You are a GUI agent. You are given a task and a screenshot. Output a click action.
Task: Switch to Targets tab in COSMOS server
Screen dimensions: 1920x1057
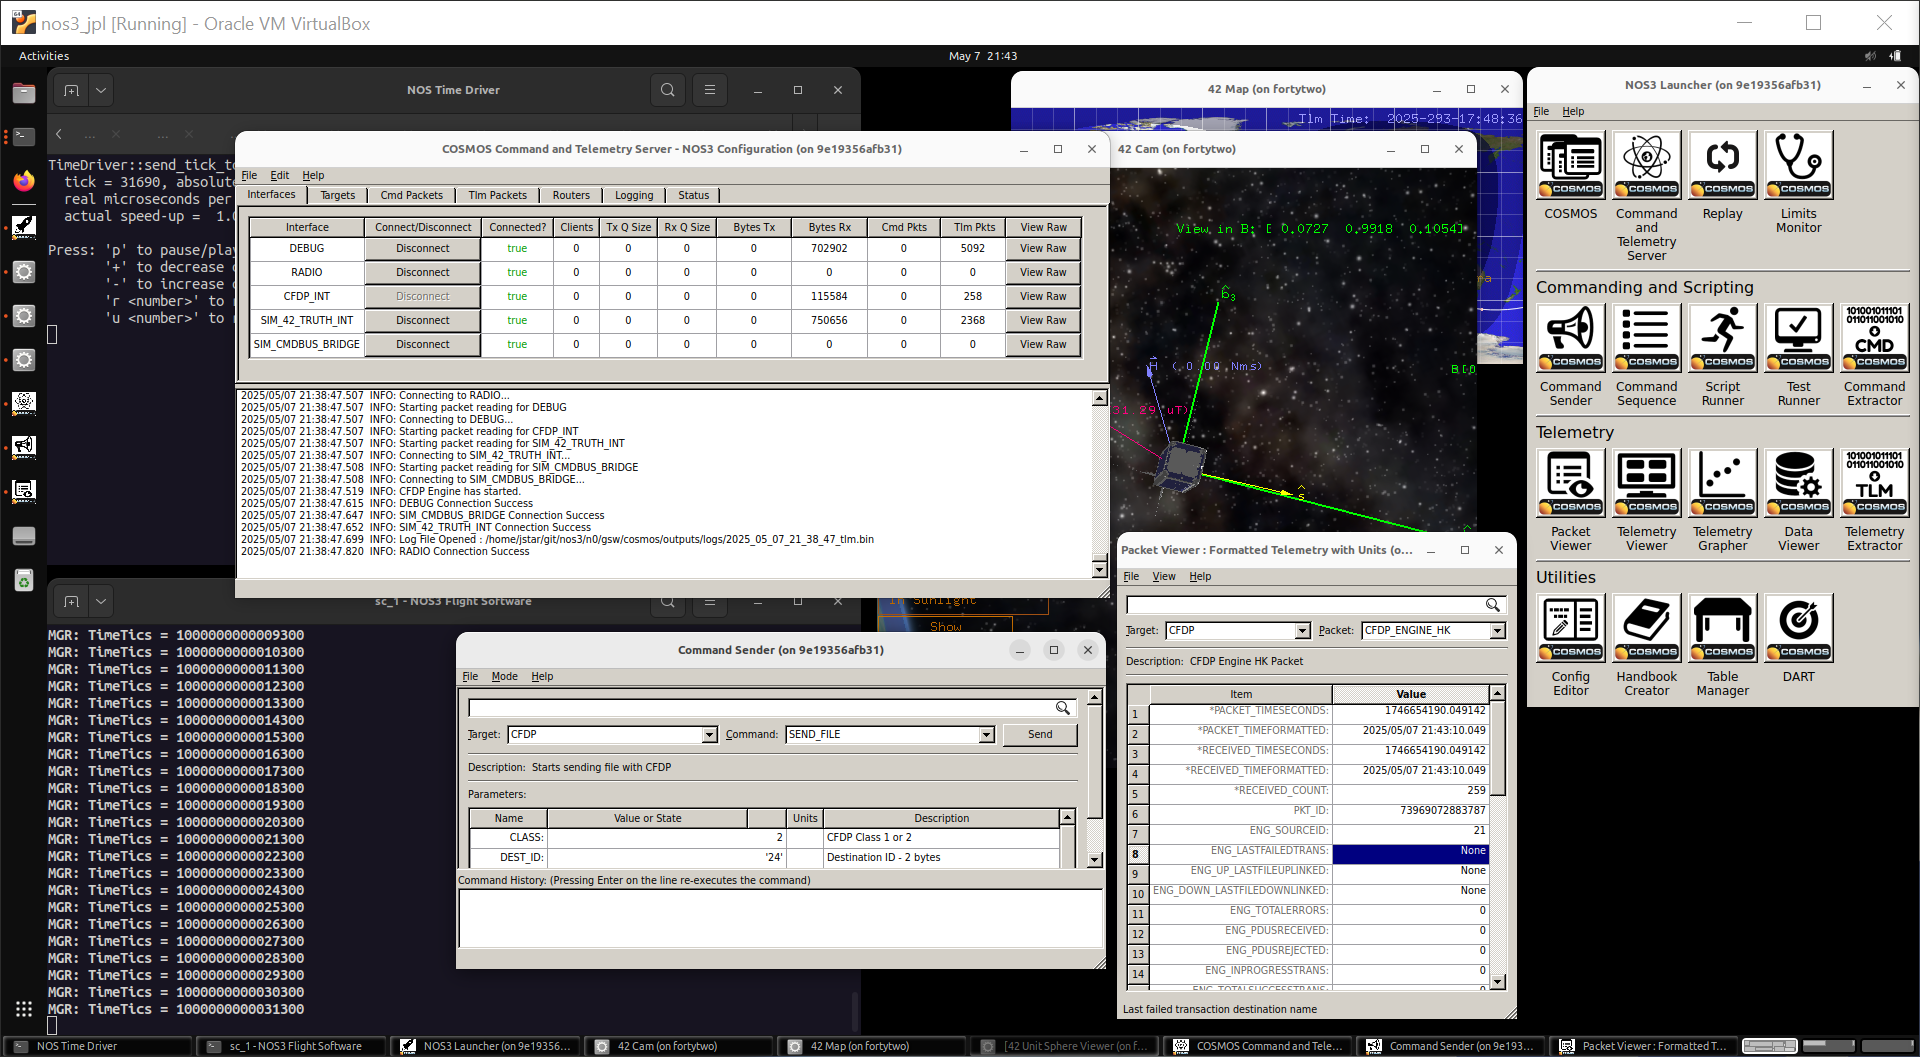pyautogui.click(x=337, y=195)
